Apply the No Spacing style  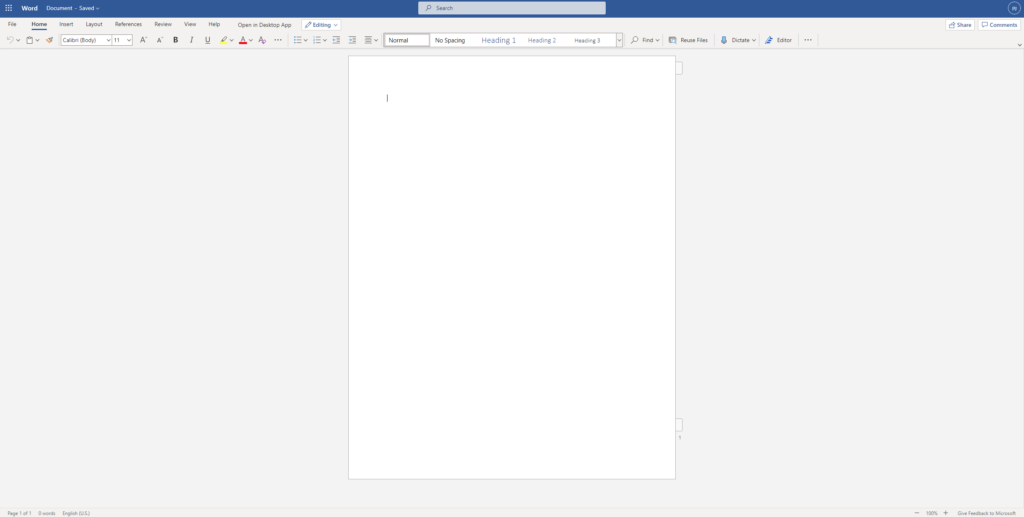tap(450, 40)
